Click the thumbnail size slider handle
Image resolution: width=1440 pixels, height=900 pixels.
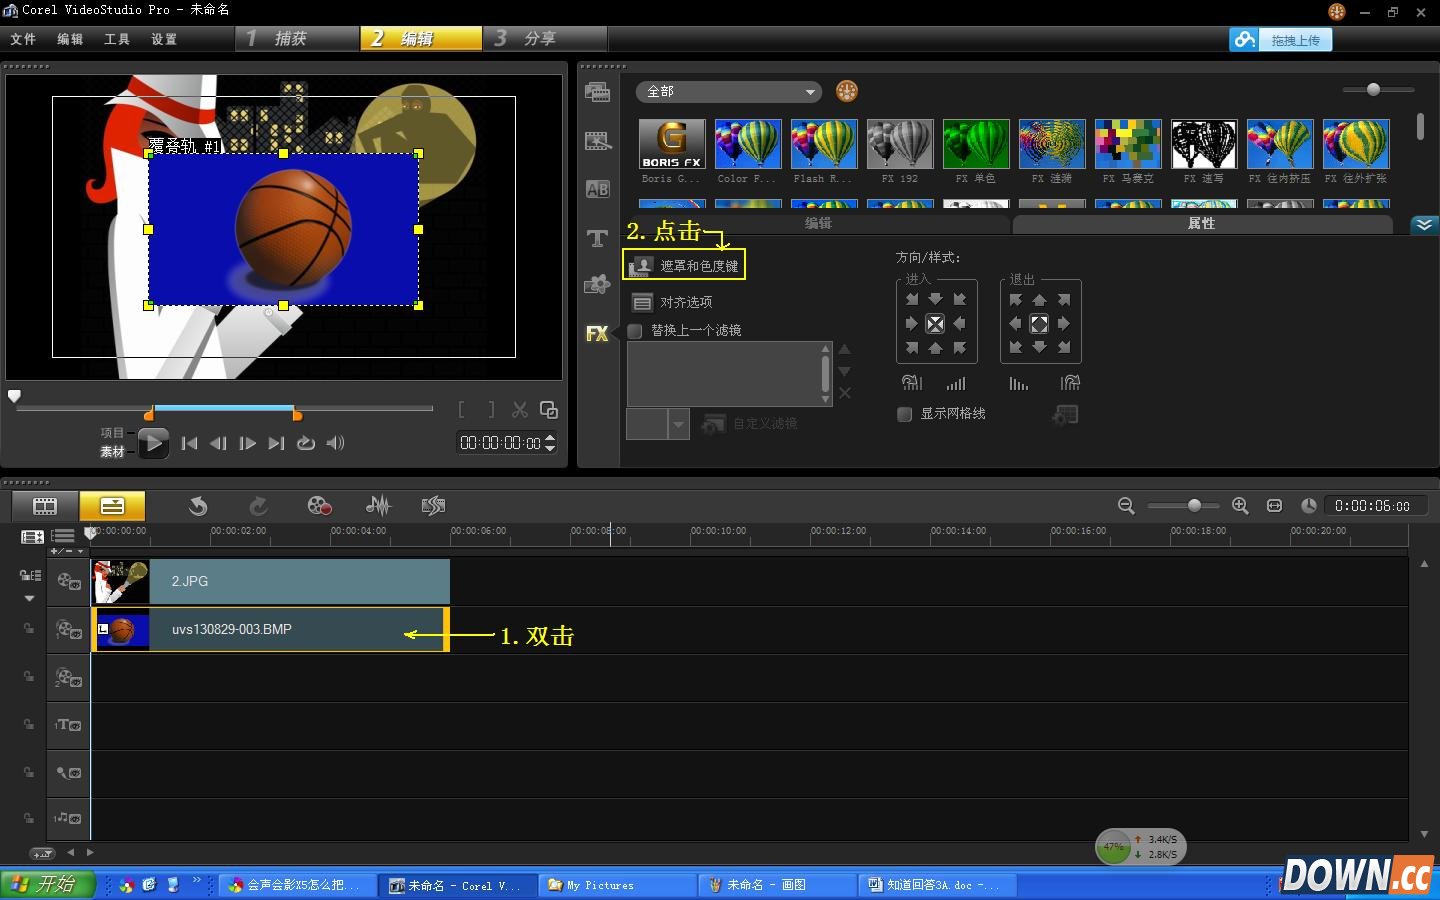[1373, 90]
